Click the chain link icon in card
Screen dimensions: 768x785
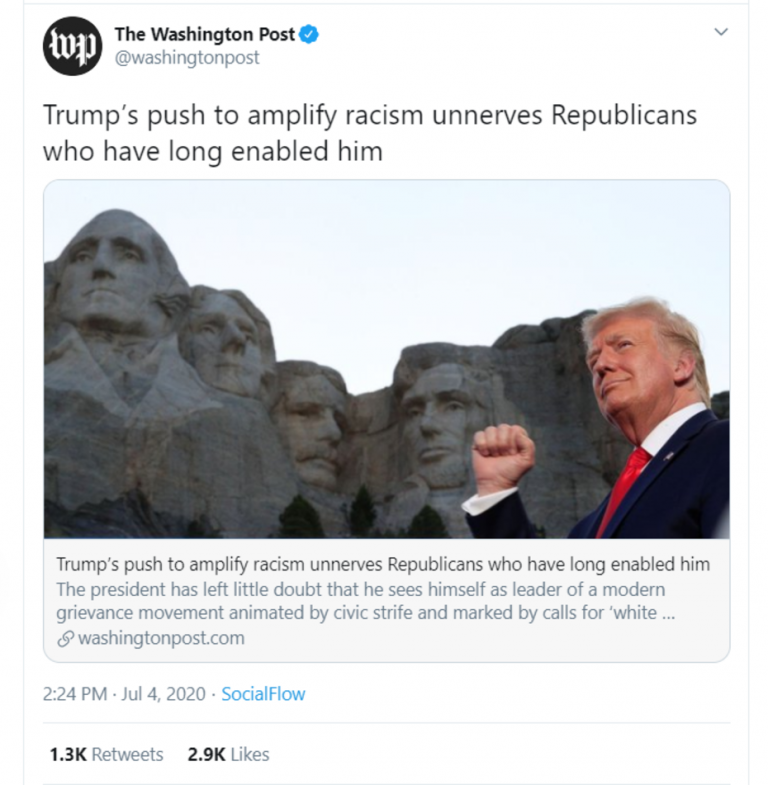click(65, 639)
